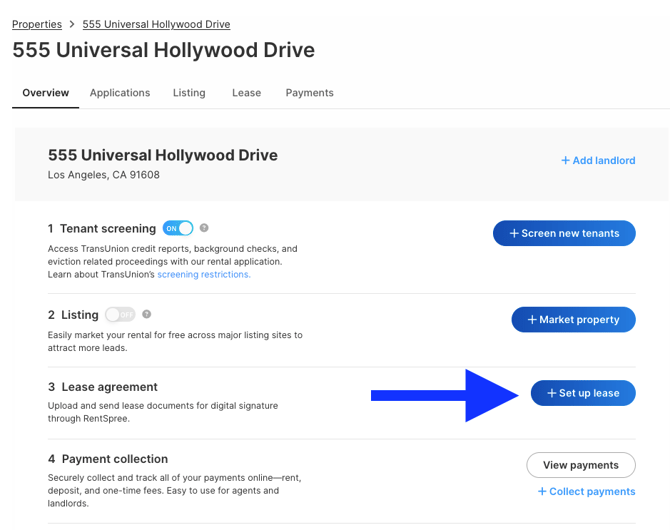The image size is (670, 530).
Task: Click the View payments button
Action: pos(581,465)
